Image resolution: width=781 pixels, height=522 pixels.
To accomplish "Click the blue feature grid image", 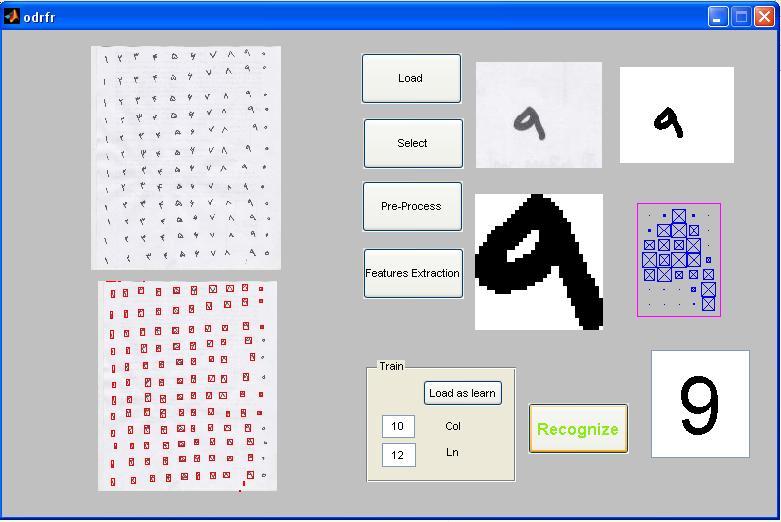I will (679, 260).
